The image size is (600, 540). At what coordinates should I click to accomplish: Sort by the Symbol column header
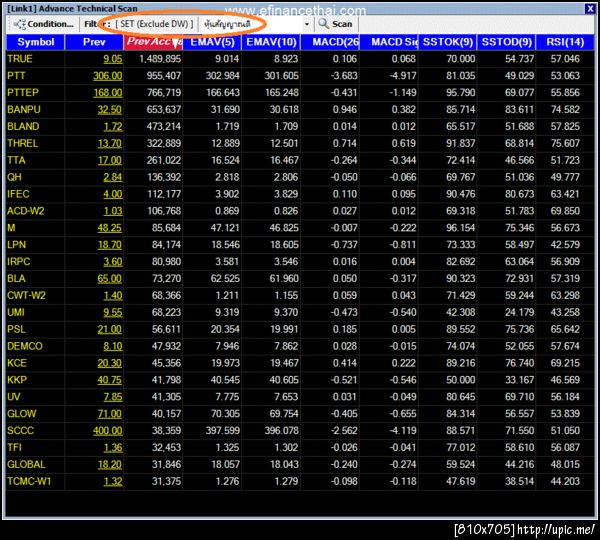click(36, 42)
